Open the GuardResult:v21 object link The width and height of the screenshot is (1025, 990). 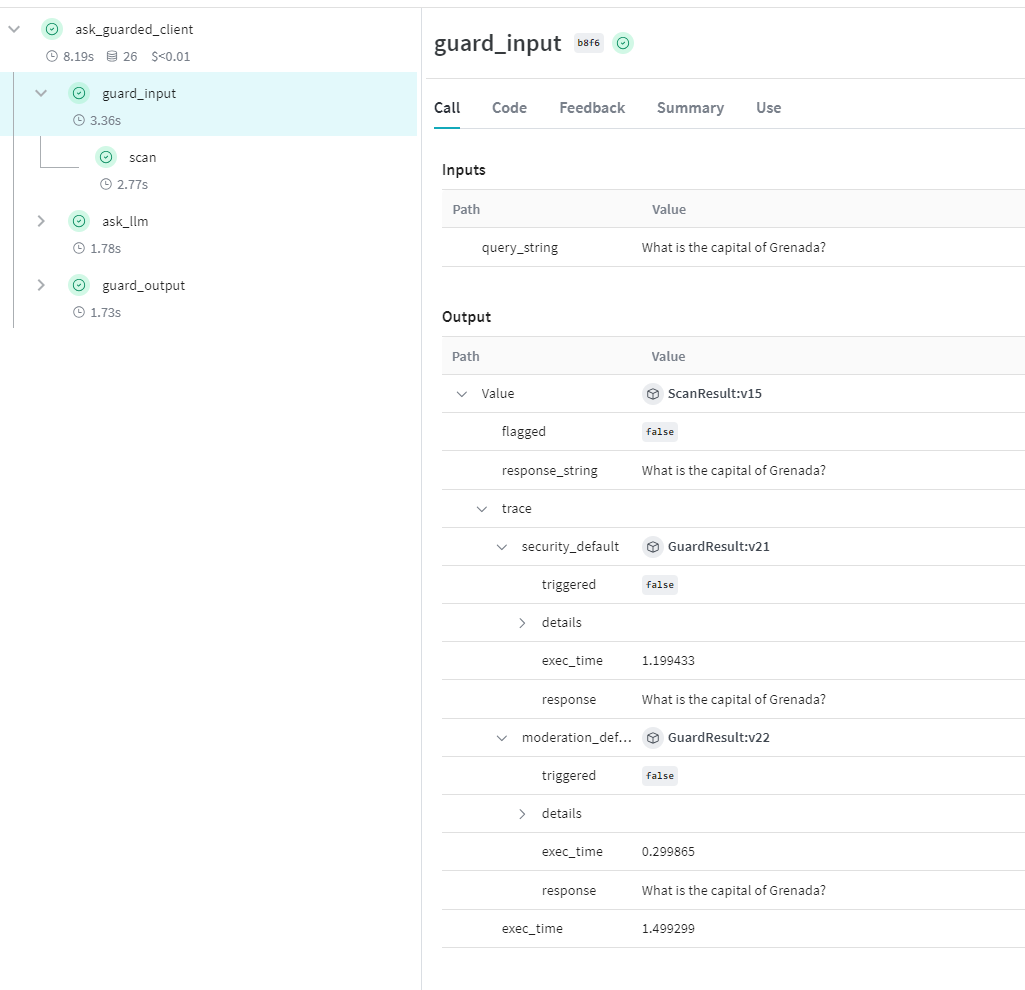[718, 547]
